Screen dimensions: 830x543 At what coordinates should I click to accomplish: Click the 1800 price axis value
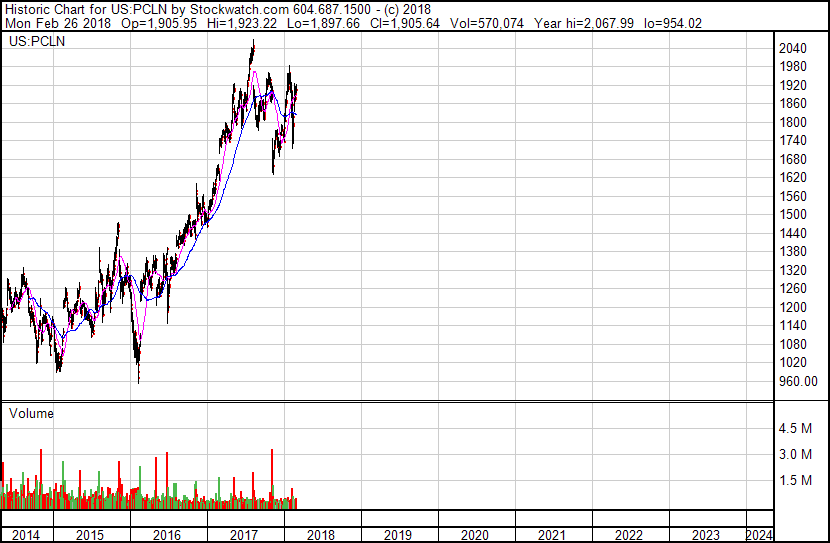pos(793,122)
